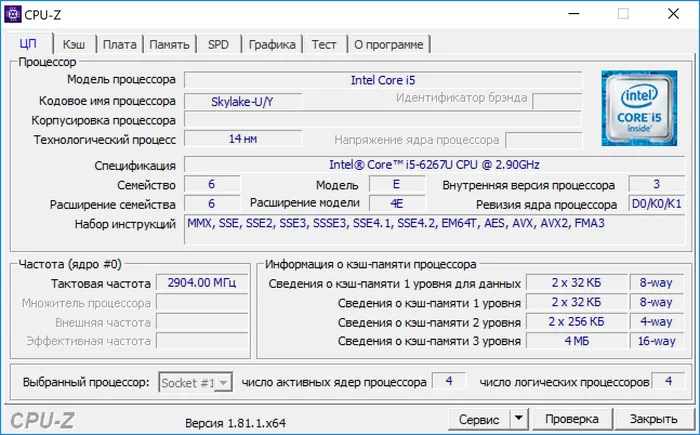
Task: Click the Intel Core i5 inside logo
Action: (639, 108)
